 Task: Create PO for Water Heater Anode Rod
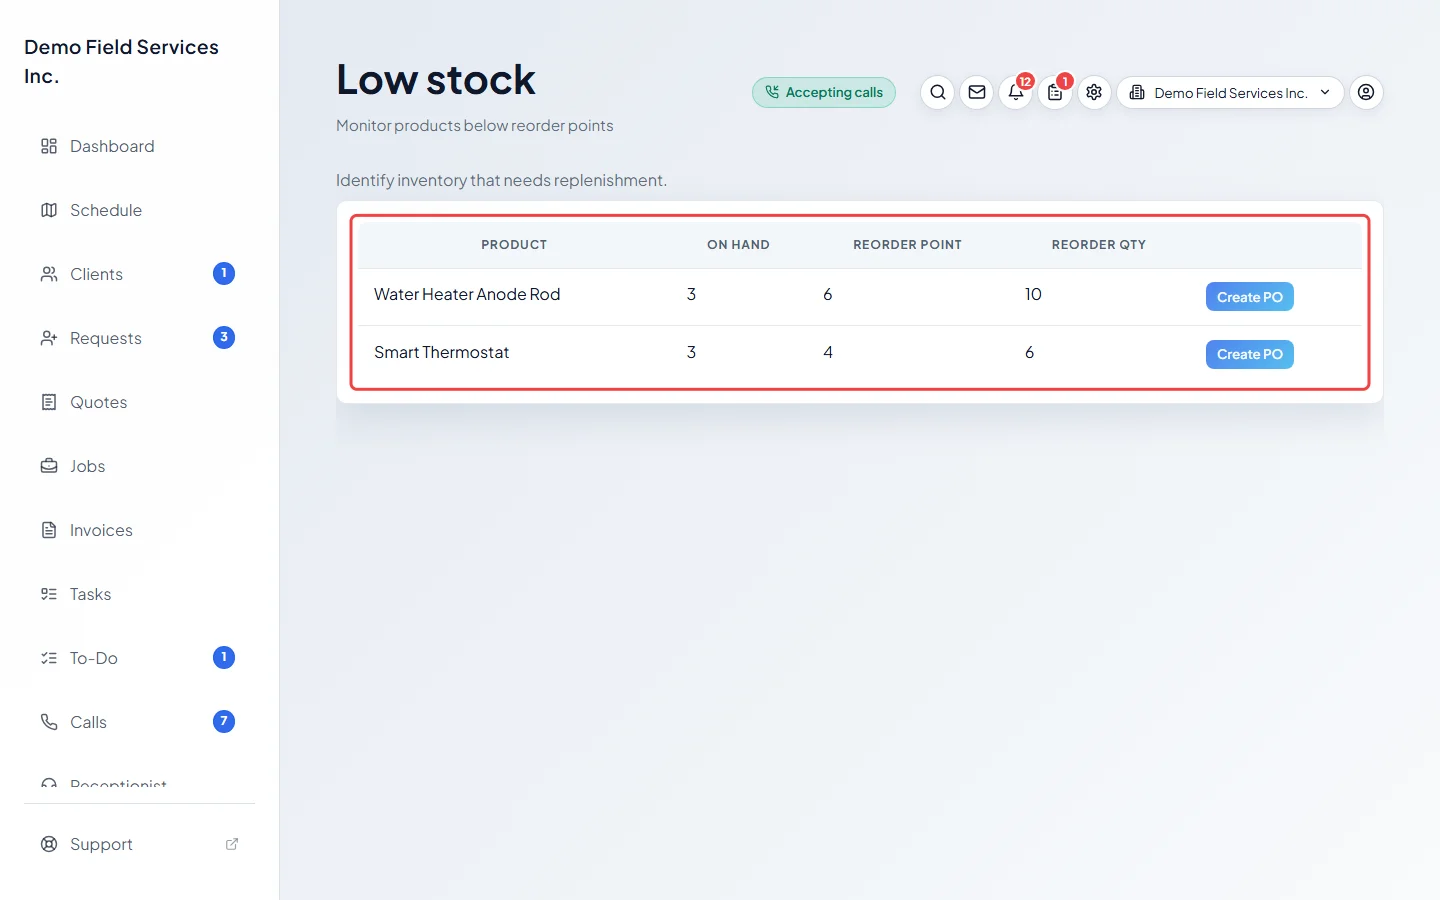click(x=1249, y=297)
